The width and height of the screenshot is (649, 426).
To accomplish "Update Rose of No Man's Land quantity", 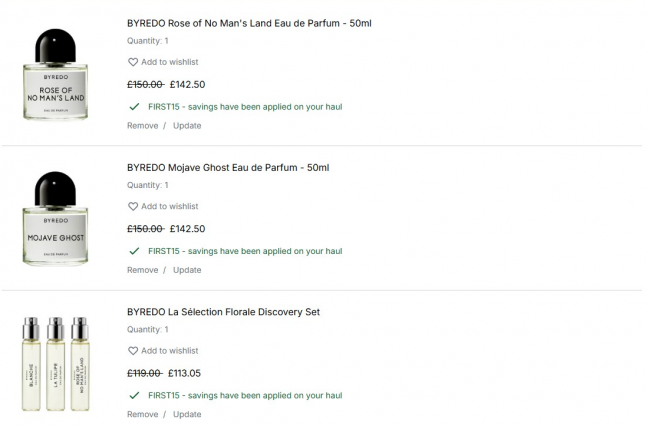I will 187,126.
